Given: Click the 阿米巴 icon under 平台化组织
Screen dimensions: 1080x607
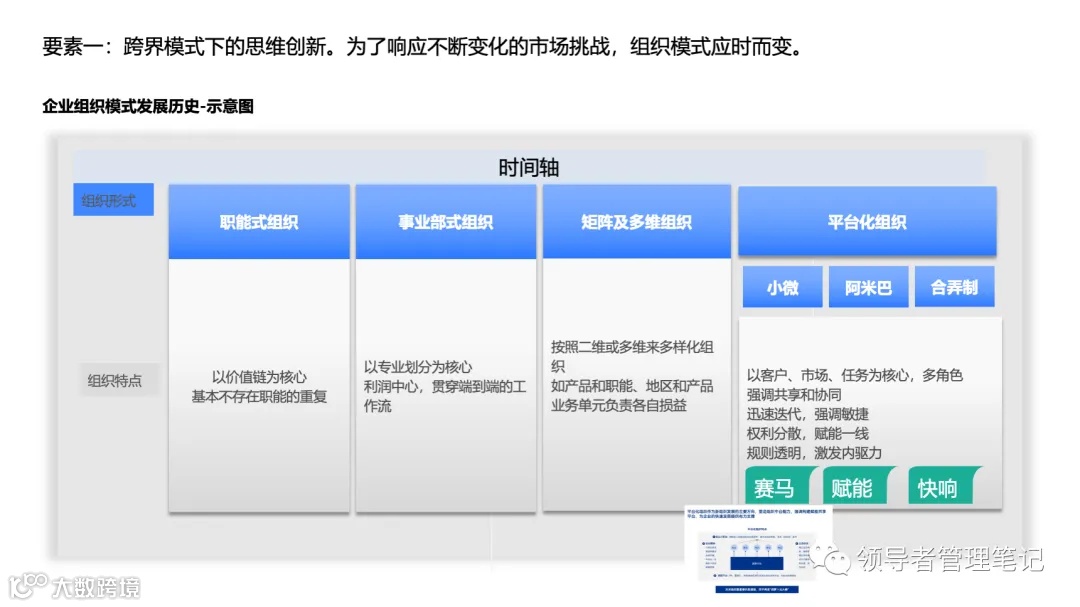Looking at the screenshot, I should click(x=868, y=287).
